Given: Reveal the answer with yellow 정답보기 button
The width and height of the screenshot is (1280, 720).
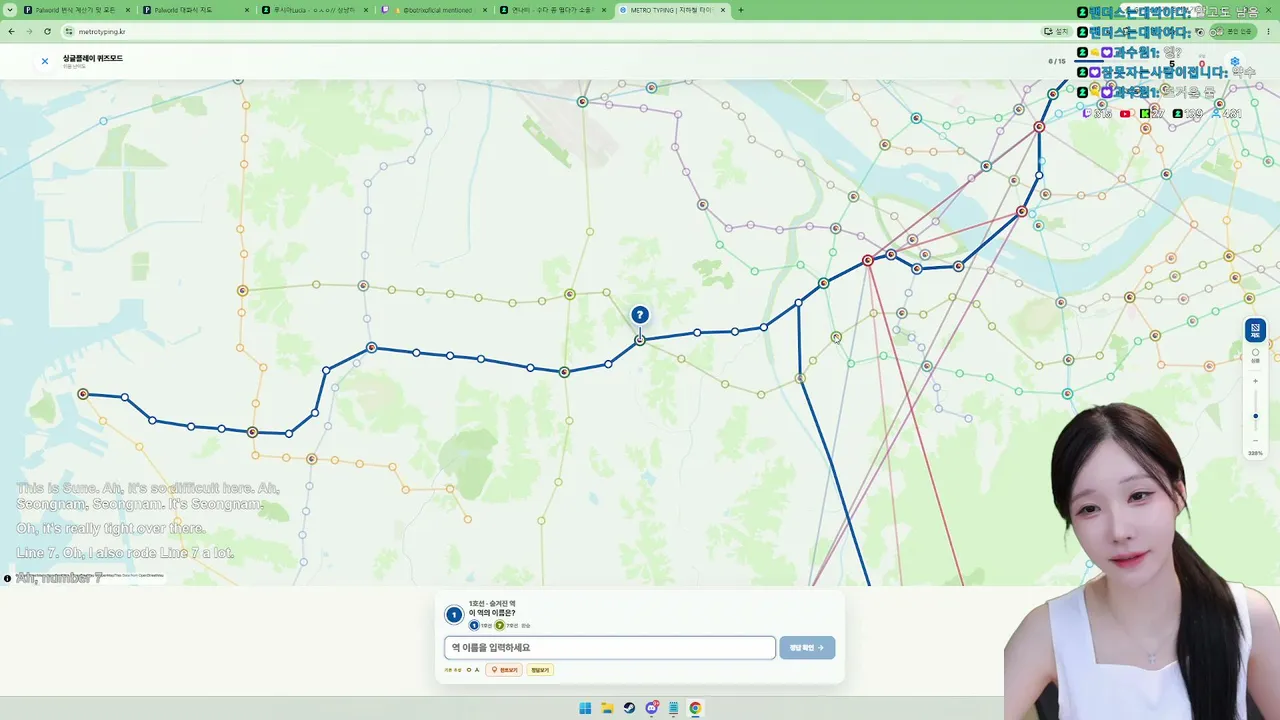Looking at the screenshot, I should pyautogui.click(x=540, y=670).
